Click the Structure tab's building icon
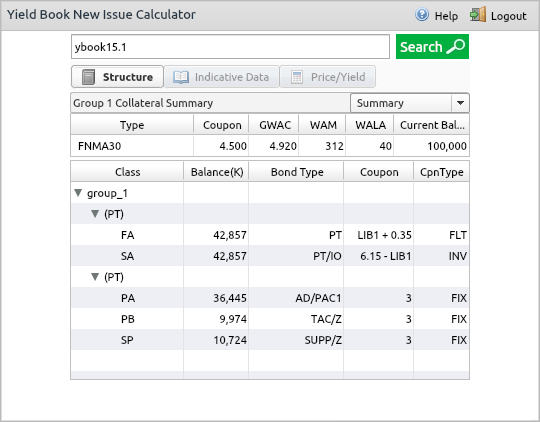This screenshot has height=422, width=540. (x=88, y=77)
